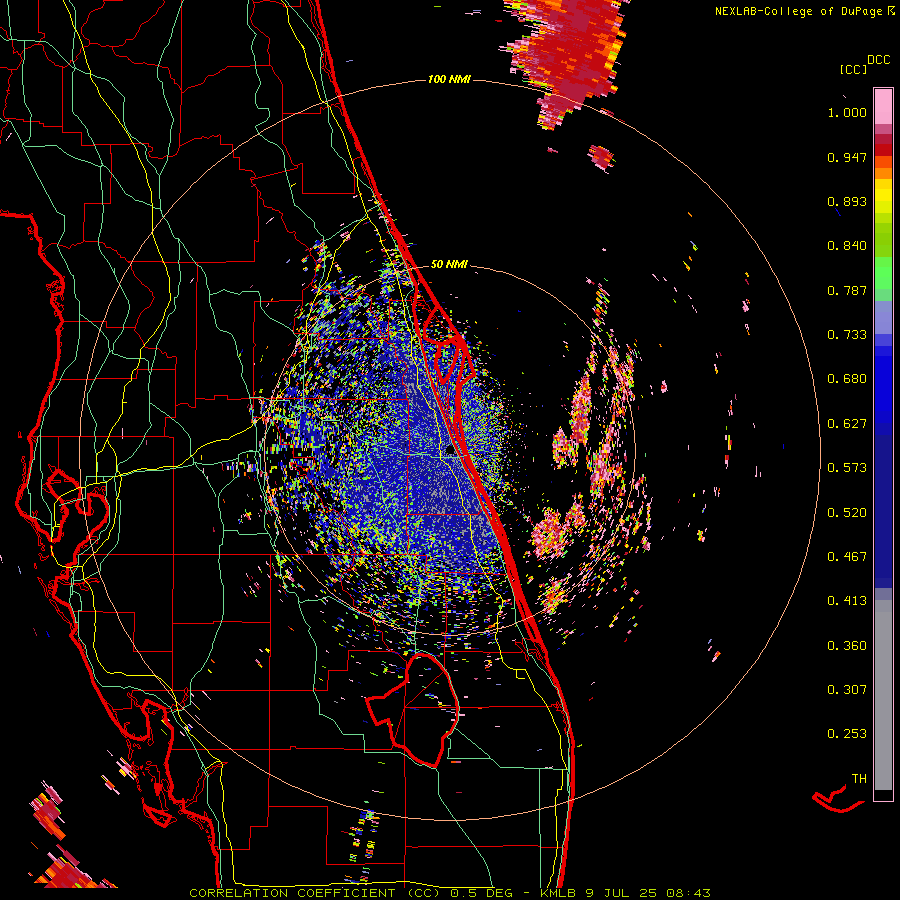Click the 0.627 color scale label

click(x=847, y=424)
